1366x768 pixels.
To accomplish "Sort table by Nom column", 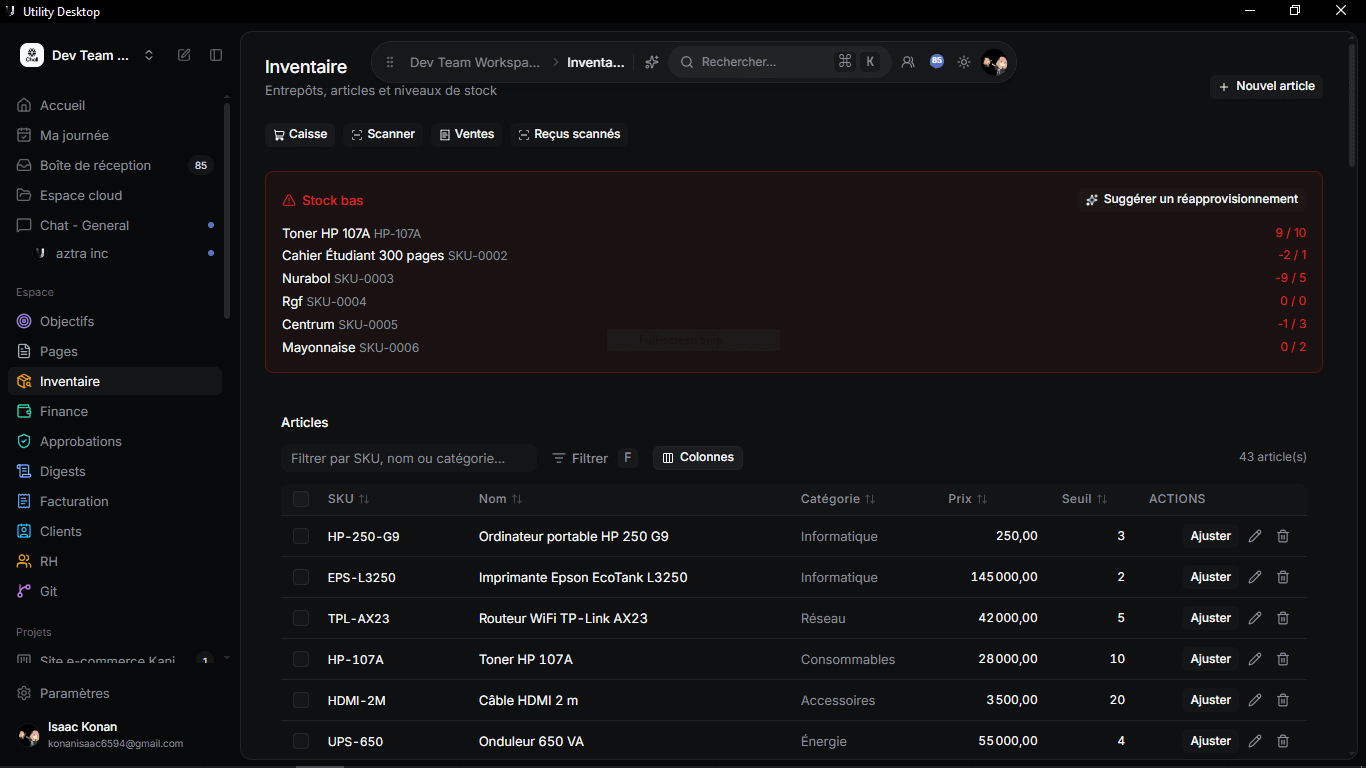I will click(500, 498).
